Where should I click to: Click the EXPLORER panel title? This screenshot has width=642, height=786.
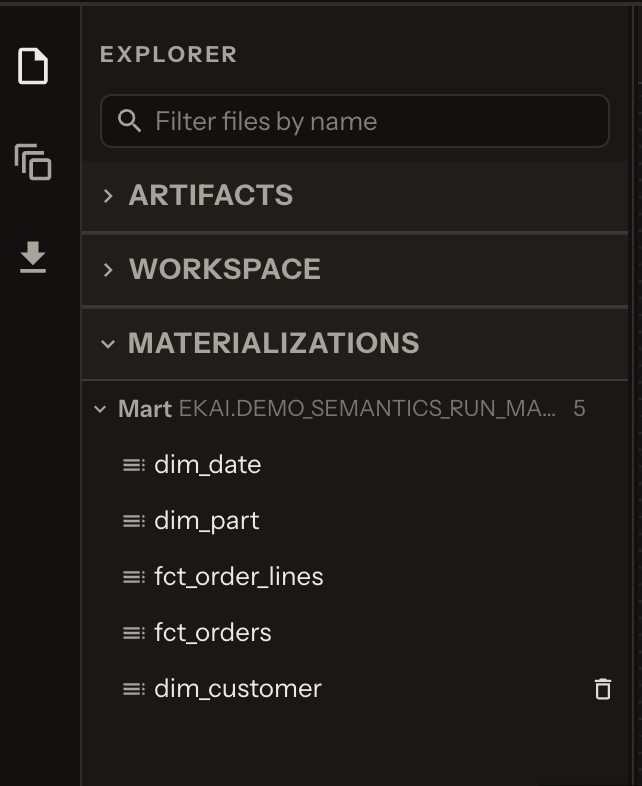[x=168, y=55]
